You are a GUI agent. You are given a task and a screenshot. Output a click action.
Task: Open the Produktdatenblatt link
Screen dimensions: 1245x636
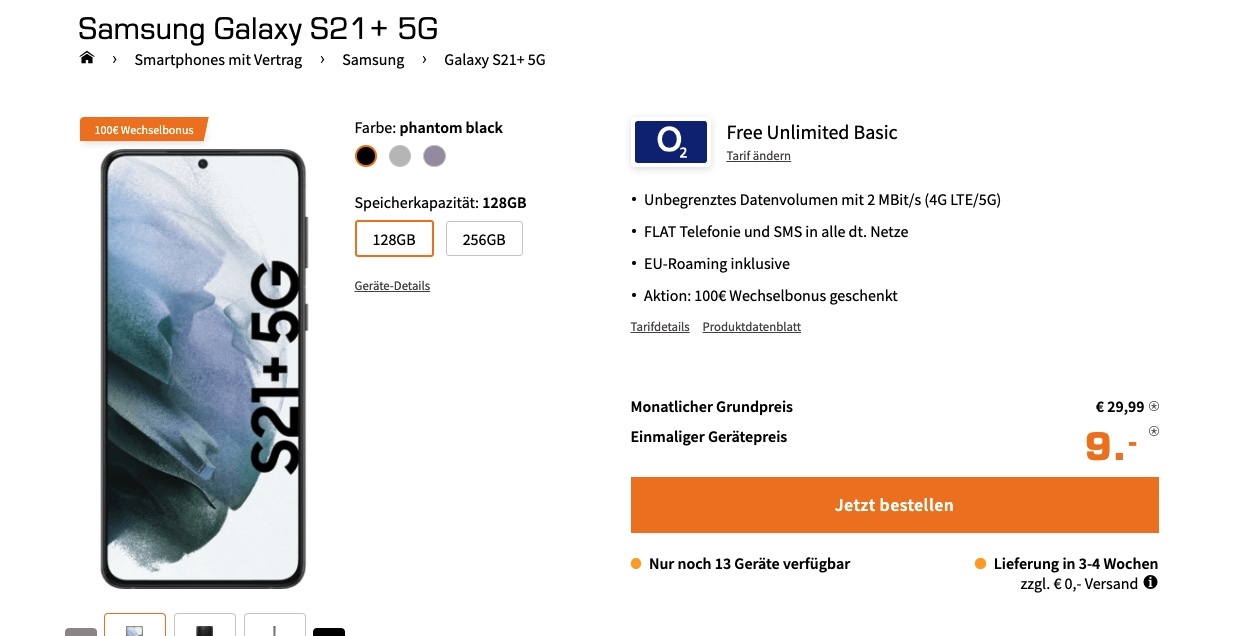[751, 327]
